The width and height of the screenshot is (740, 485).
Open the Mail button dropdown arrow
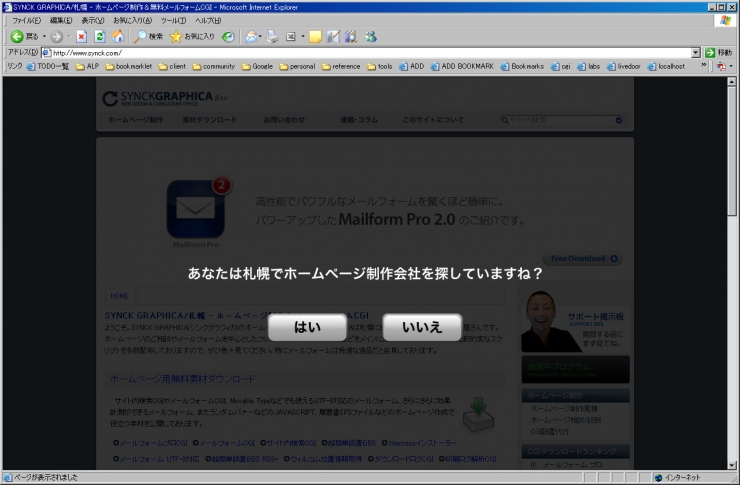point(260,36)
